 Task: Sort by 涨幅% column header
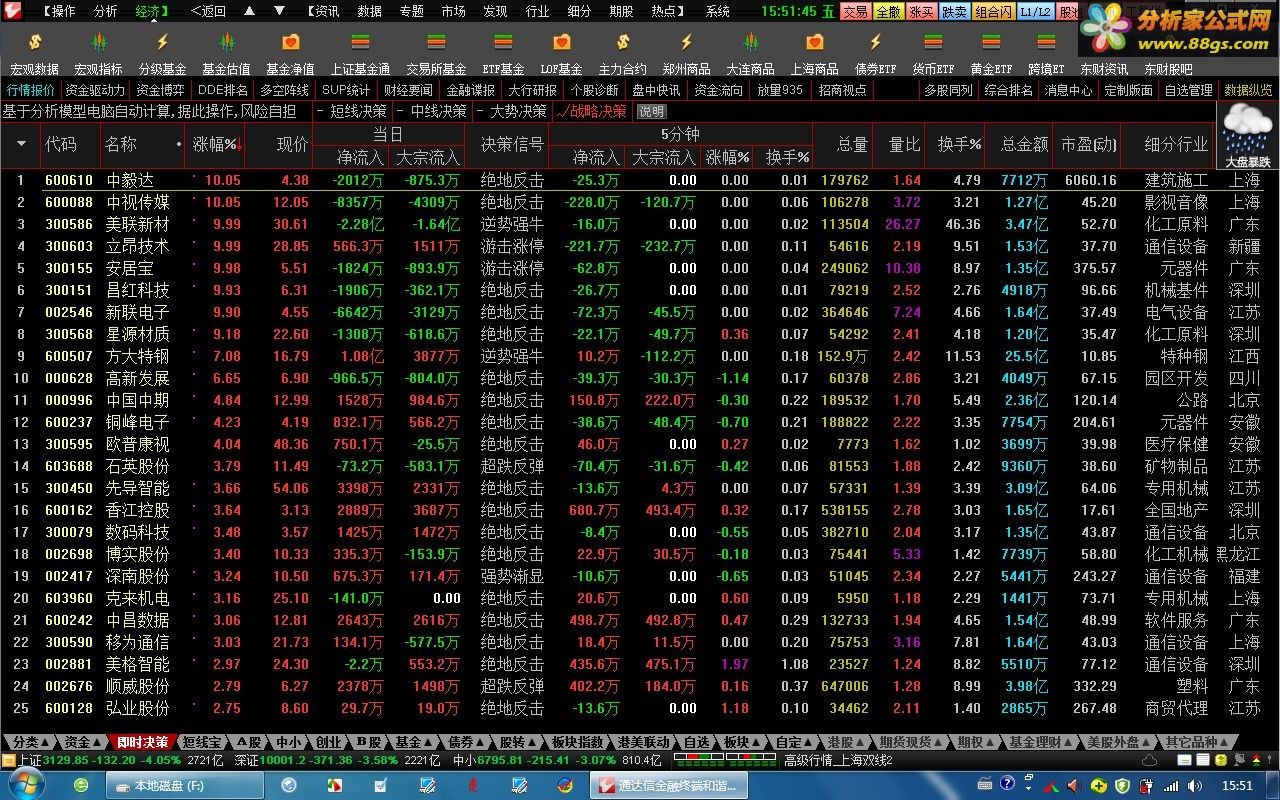tap(216, 144)
